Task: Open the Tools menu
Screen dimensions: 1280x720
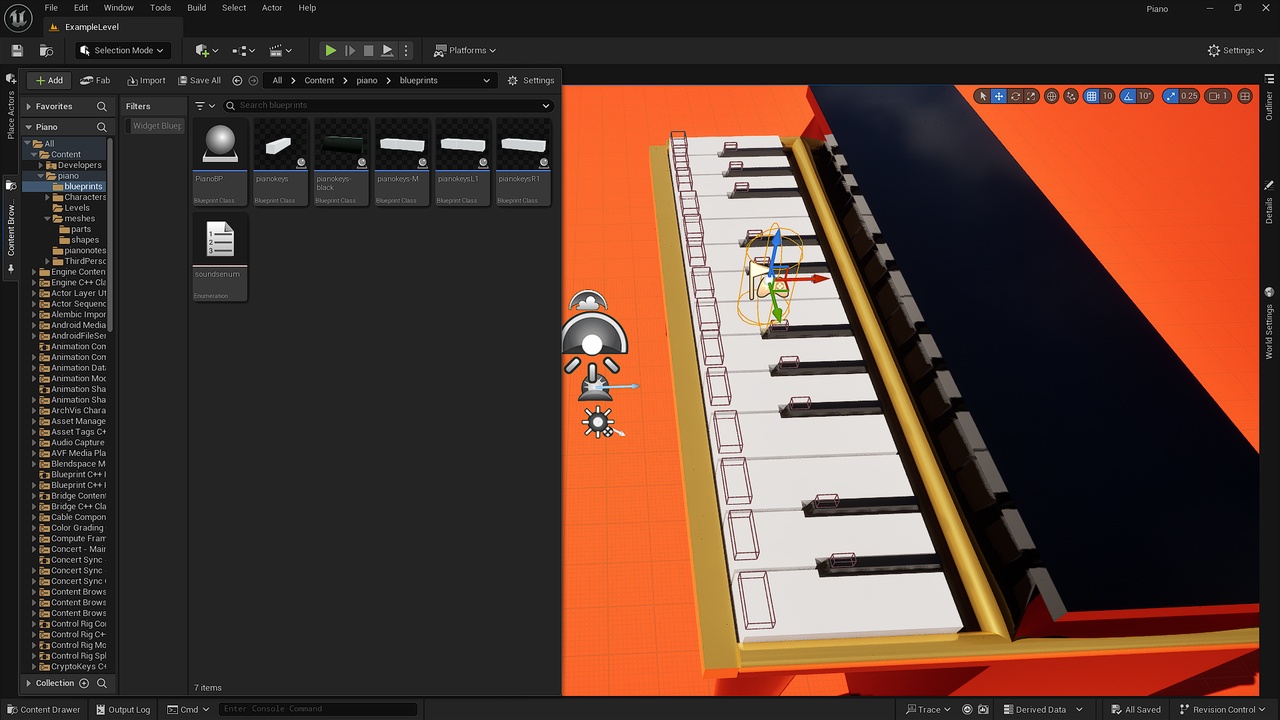Action: pos(160,8)
